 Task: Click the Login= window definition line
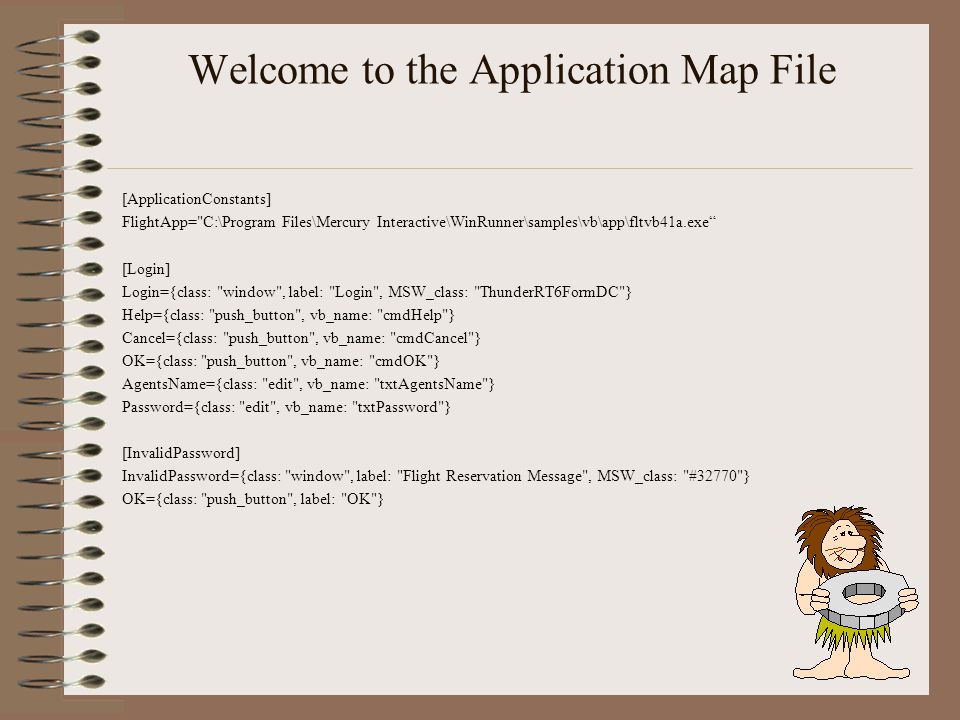coord(377,293)
